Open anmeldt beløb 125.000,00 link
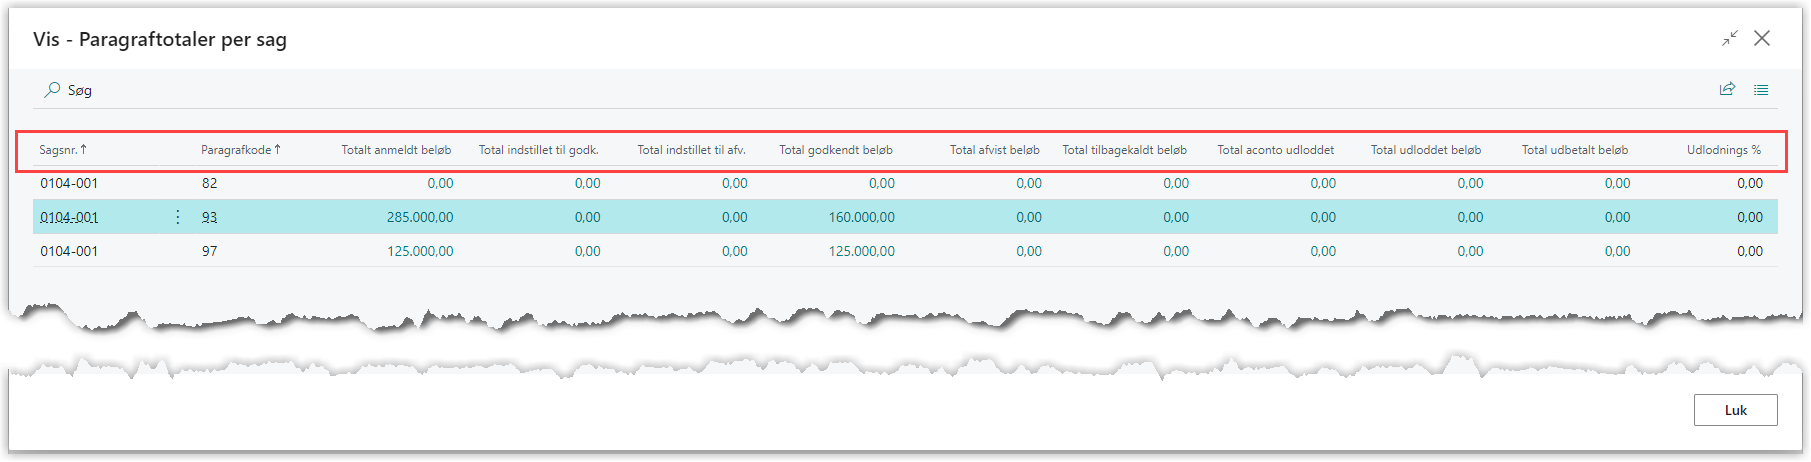This screenshot has width=1811, height=462. click(420, 251)
